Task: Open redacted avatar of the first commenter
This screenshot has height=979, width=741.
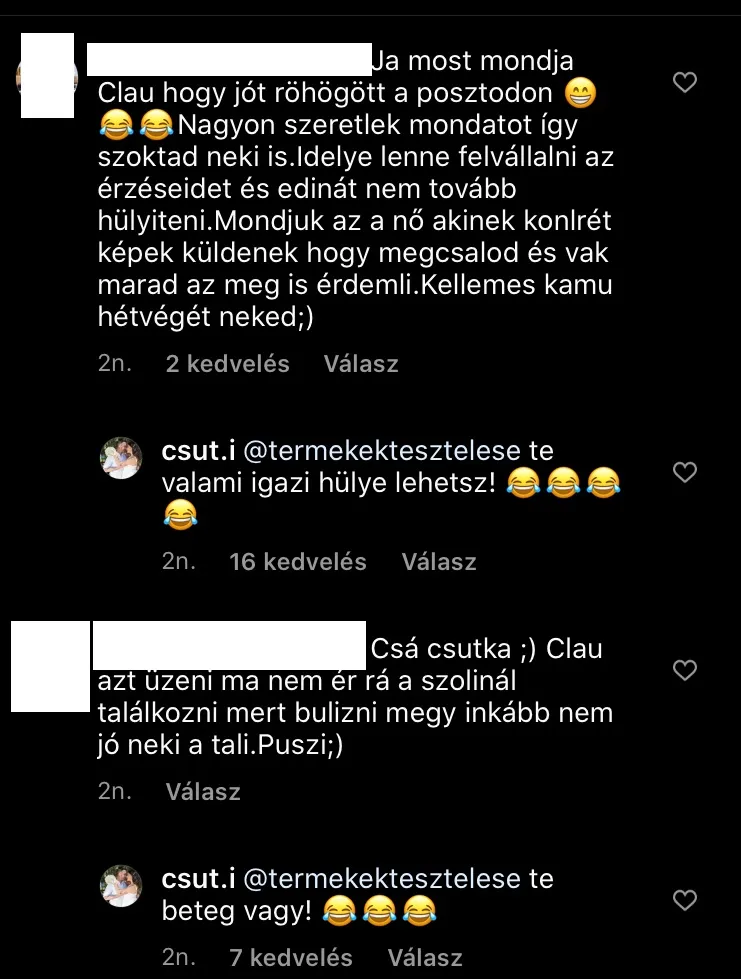Action: [47, 76]
